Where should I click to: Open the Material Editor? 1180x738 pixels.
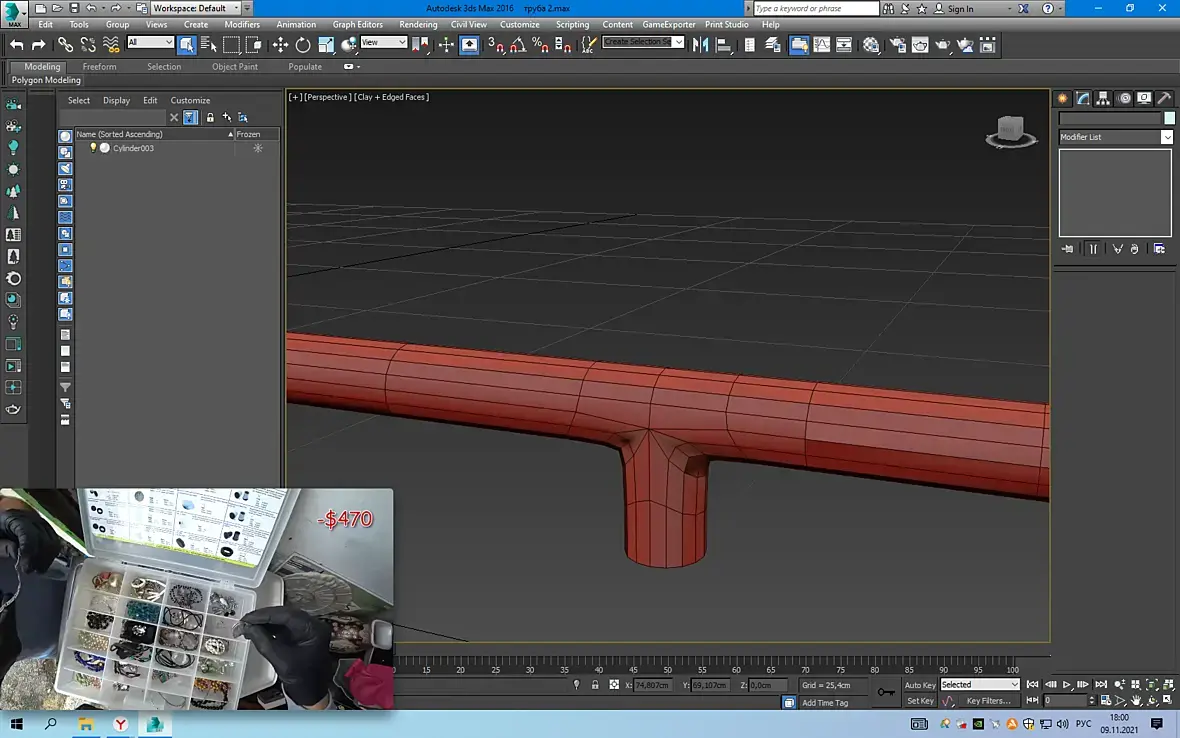871,45
